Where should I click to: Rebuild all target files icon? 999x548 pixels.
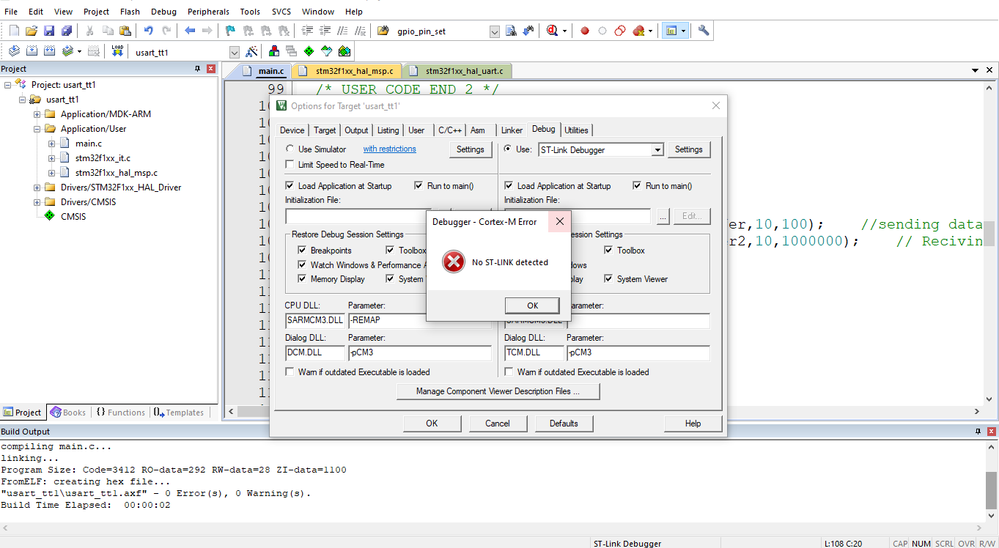(x=49, y=52)
